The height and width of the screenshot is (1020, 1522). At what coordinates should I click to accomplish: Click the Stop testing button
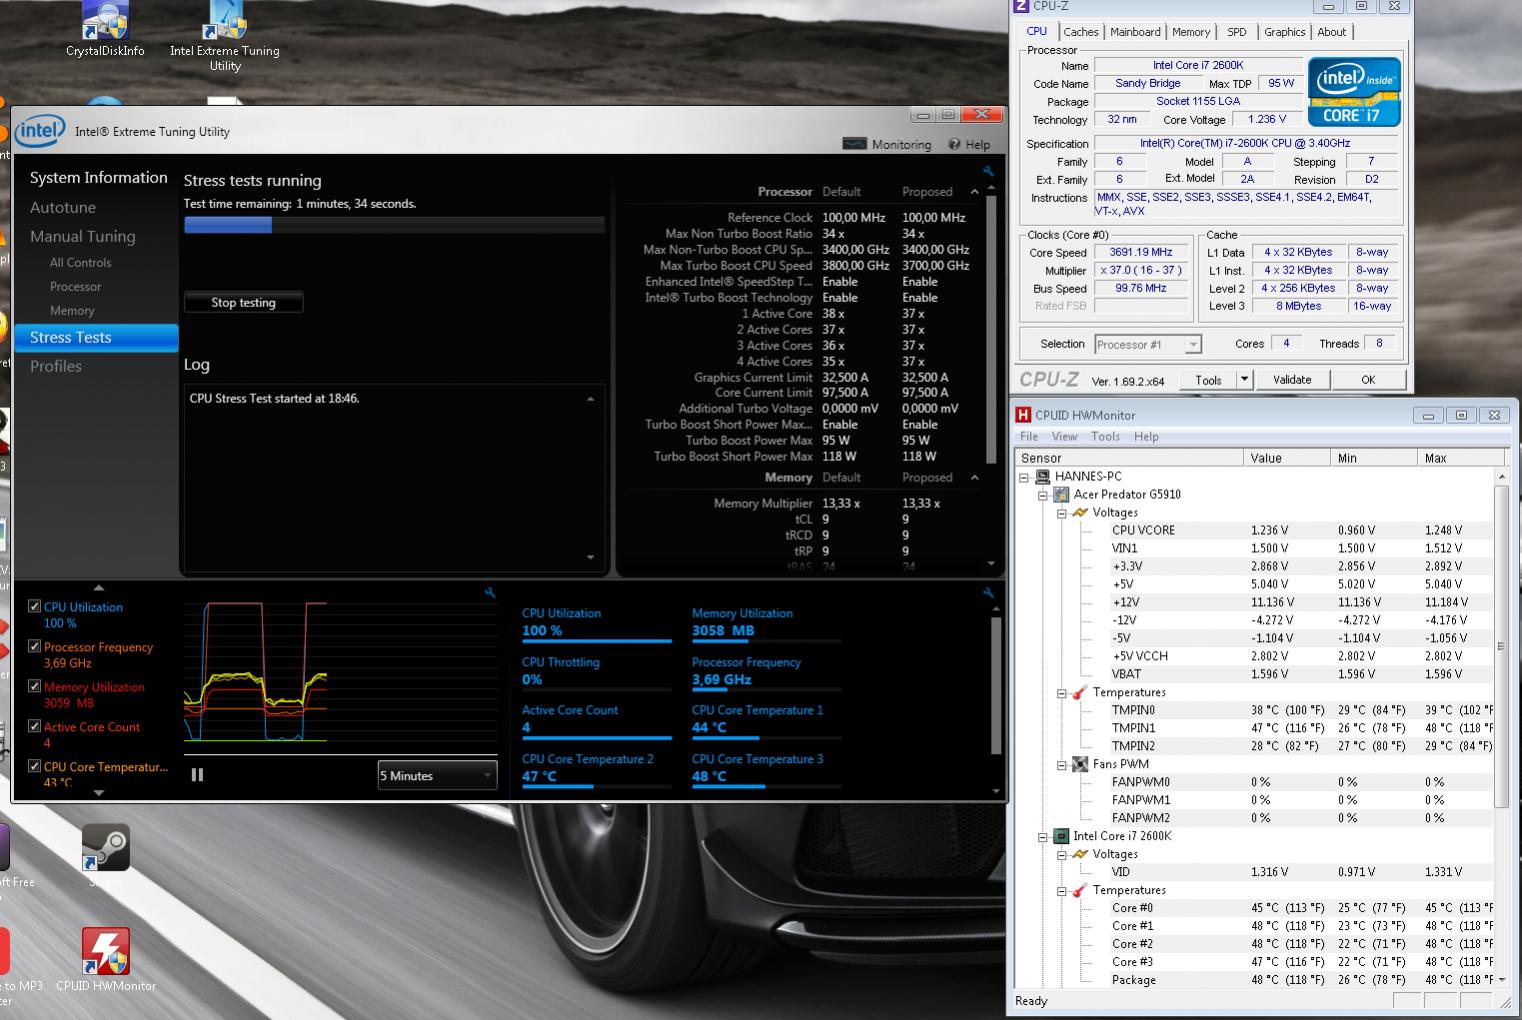(x=243, y=303)
